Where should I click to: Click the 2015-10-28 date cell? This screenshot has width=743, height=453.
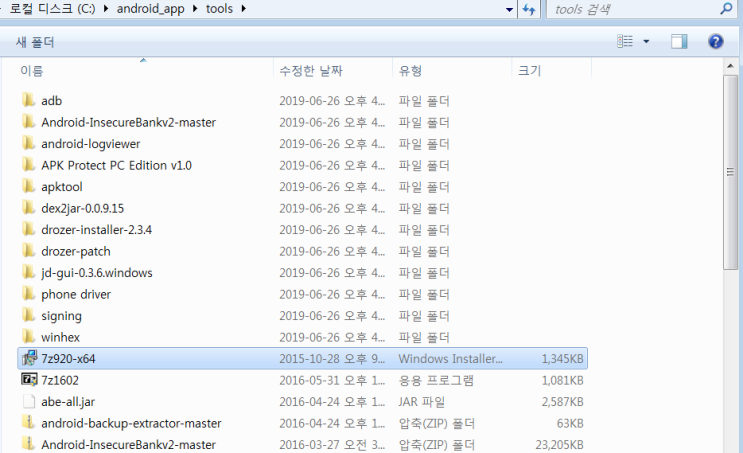332,359
